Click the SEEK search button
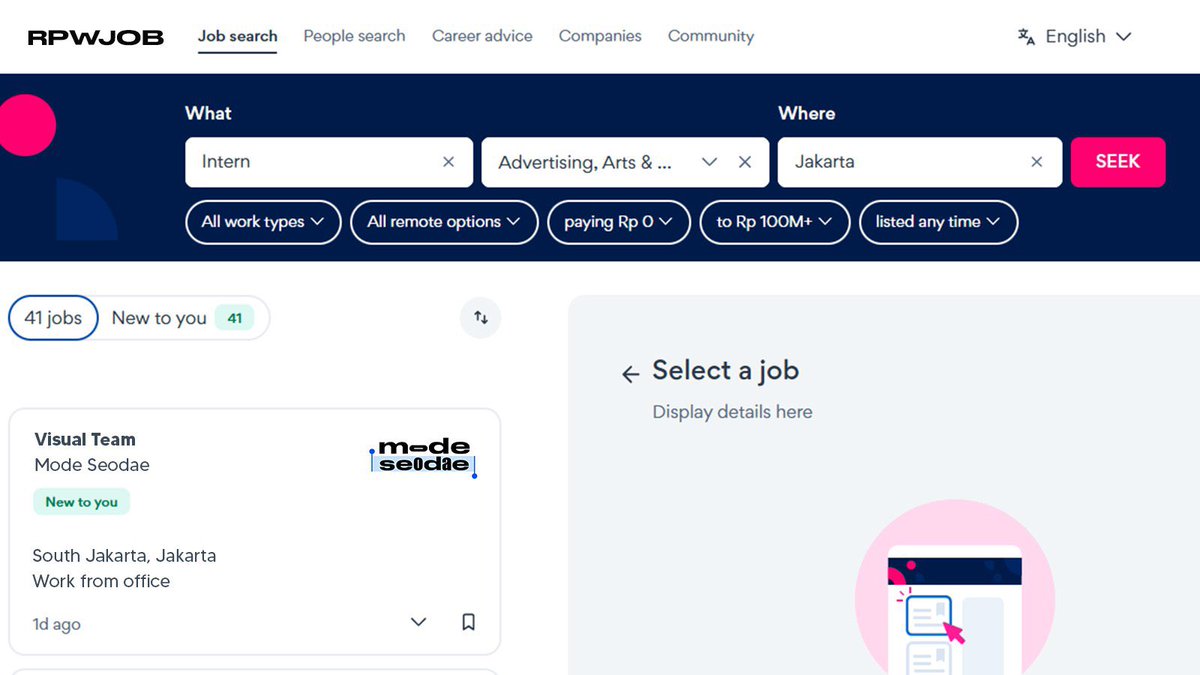Image resolution: width=1200 pixels, height=675 pixels. (x=1118, y=162)
